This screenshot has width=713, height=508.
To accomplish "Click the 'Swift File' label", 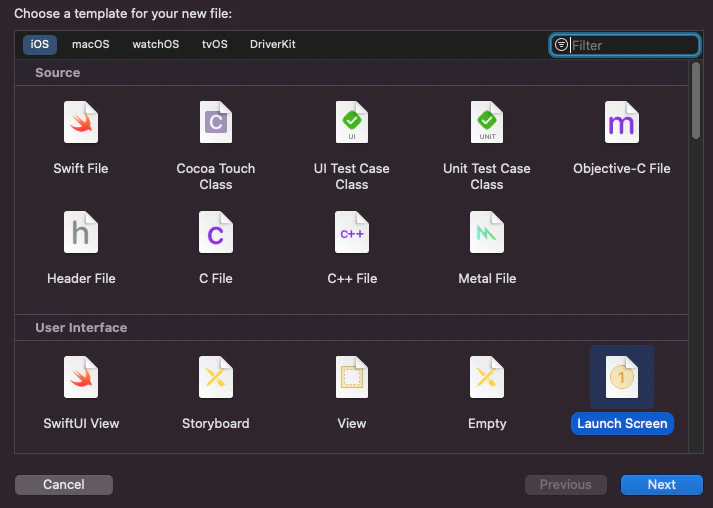I will click(x=81, y=169).
